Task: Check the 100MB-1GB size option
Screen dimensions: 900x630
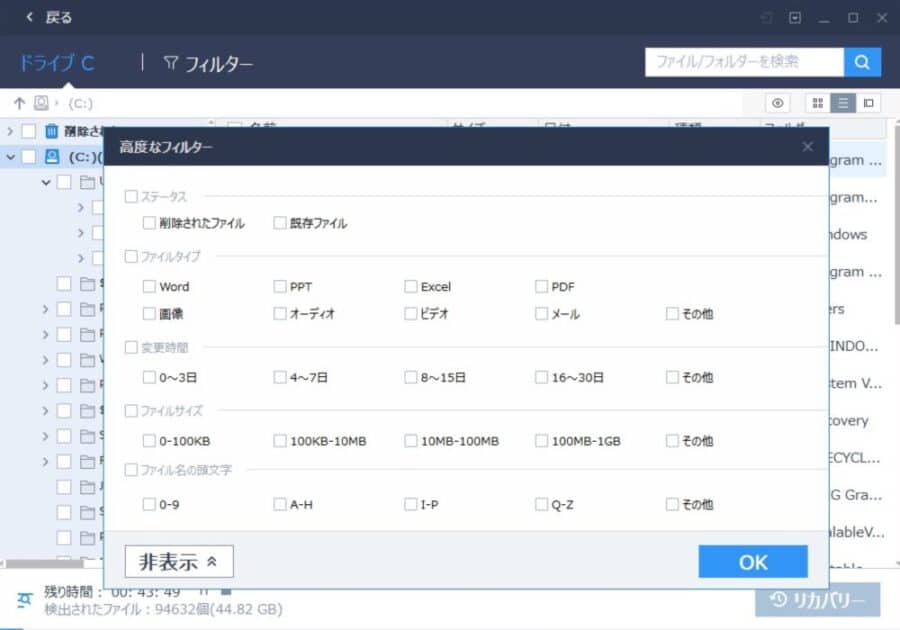Action: [x=541, y=441]
